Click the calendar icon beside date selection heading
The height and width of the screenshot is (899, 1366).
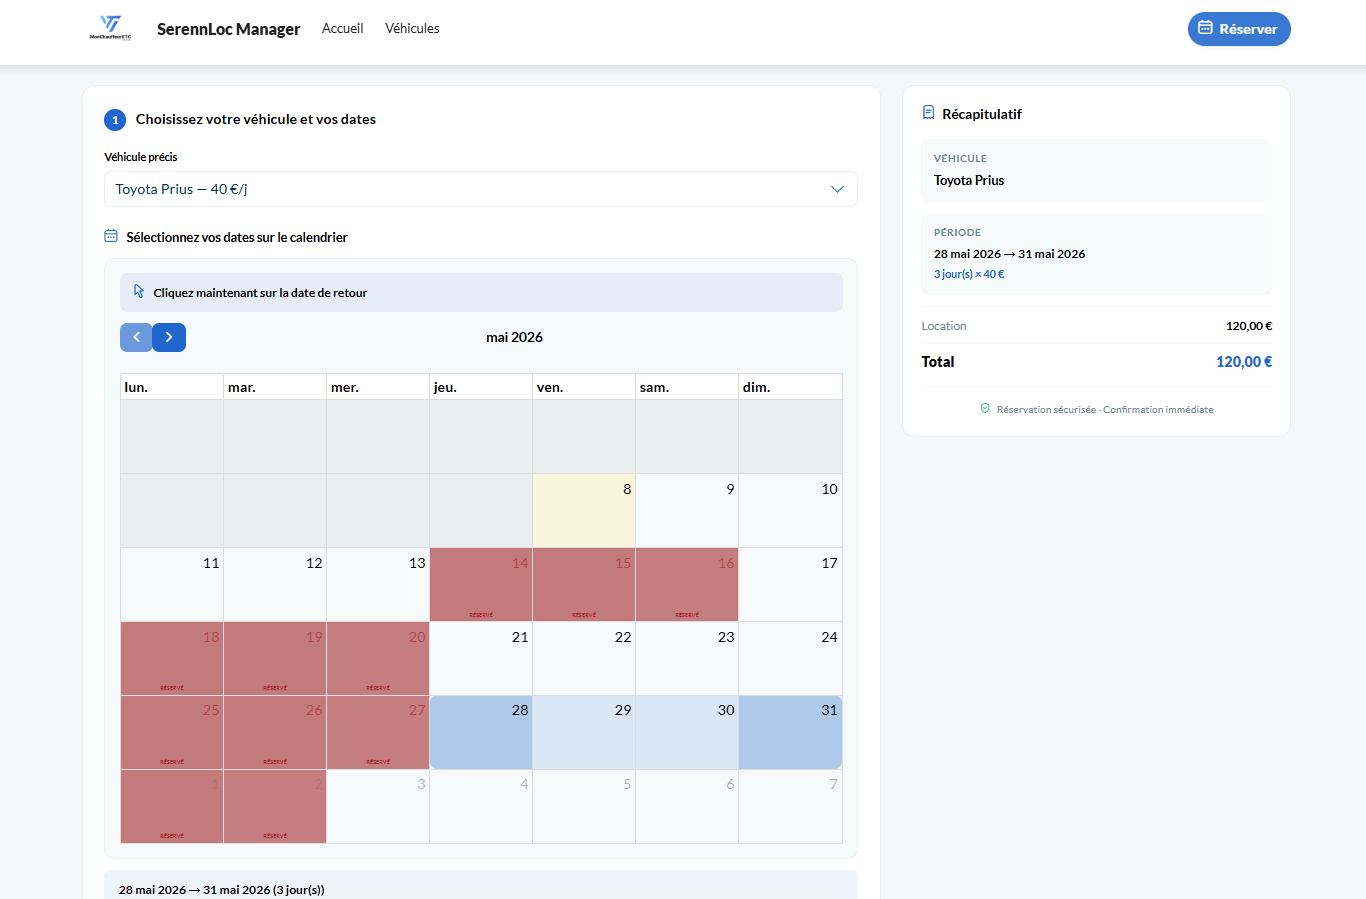111,236
